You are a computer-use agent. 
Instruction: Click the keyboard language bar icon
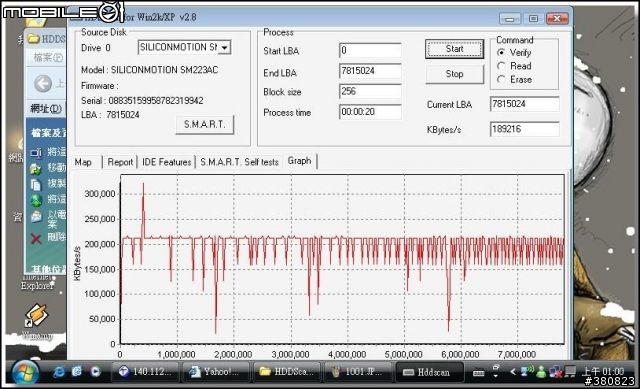tap(478, 373)
